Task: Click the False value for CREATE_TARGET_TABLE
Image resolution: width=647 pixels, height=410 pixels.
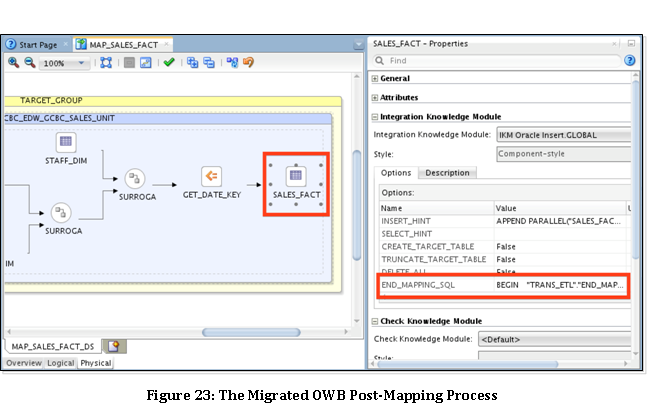Action: 506,247
